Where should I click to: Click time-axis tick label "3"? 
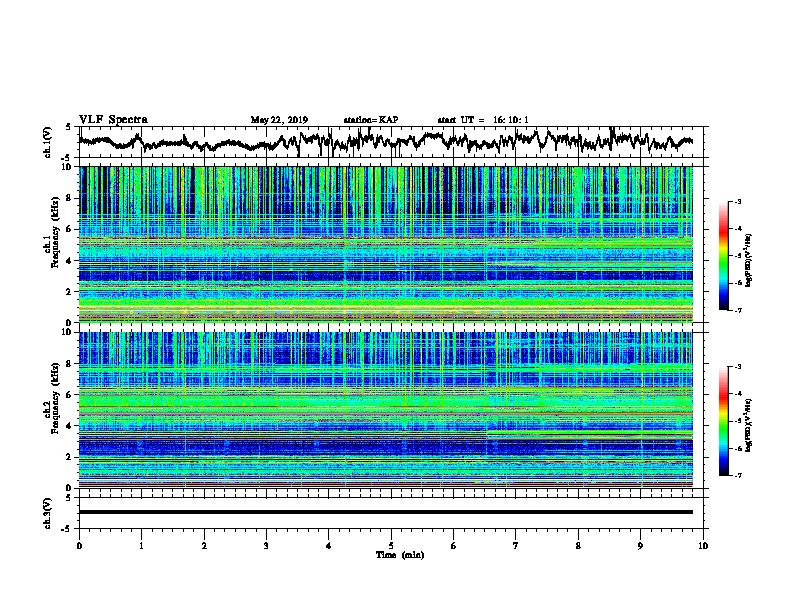click(266, 546)
